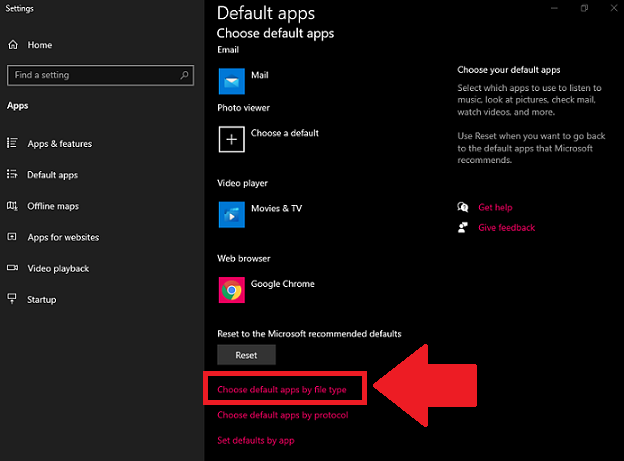Click the Home icon in sidebar
Image resolution: width=624 pixels, height=461 pixels.
(13, 45)
